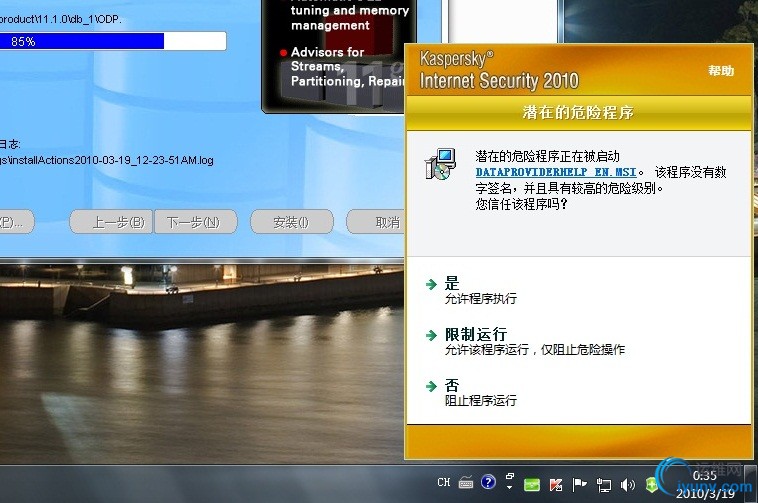Click the installActions log file path text

(x=107, y=160)
